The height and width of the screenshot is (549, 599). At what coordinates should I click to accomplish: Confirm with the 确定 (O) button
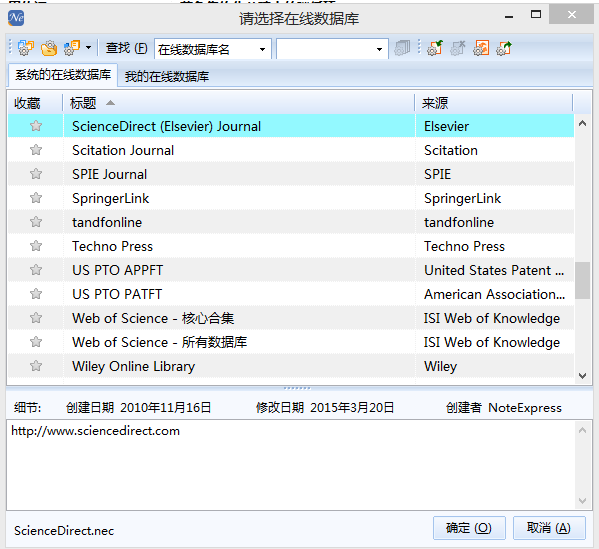tap(469, 528)
